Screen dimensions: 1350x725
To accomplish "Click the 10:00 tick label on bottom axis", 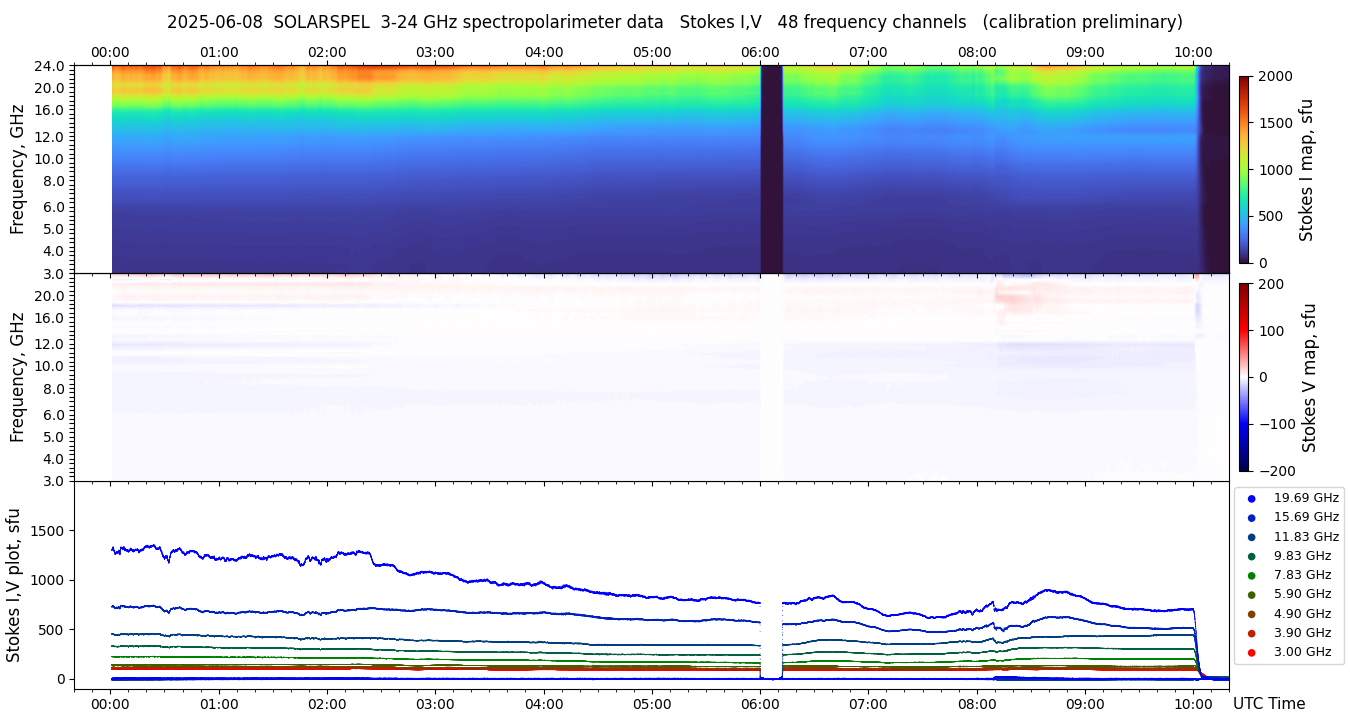I will (1193, 703).
